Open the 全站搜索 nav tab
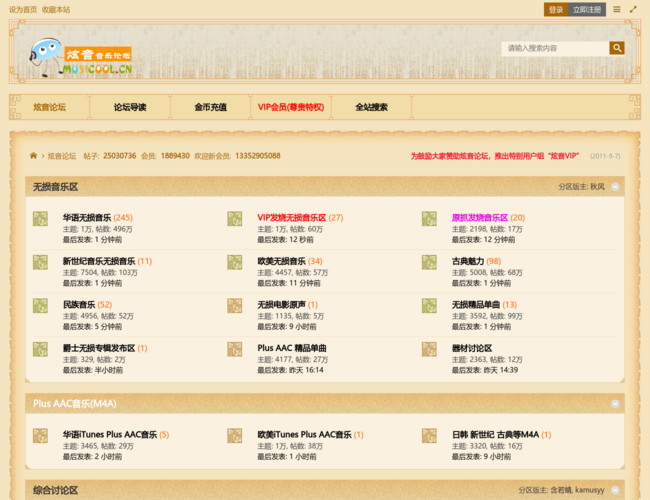This screenshot has width=650, height=500. pyautogui.click(x=371, y=107)
